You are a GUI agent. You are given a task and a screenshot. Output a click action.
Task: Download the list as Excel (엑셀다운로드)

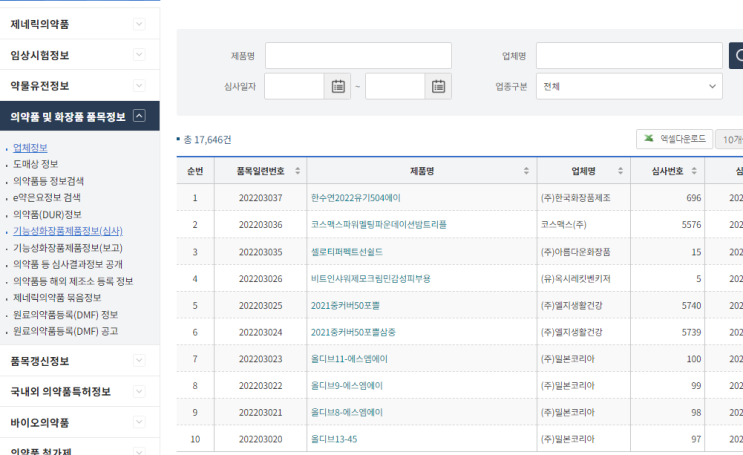(x=674, y=139)
